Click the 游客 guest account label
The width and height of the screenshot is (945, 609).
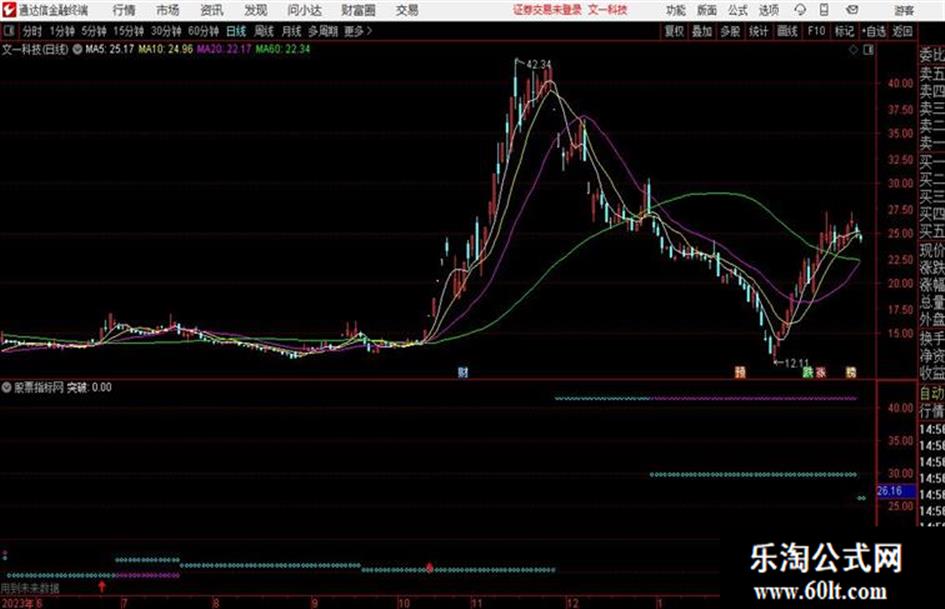[903, 10]
